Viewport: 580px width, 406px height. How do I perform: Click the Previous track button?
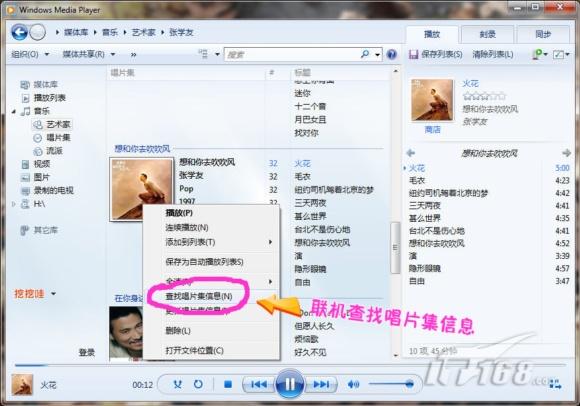[x=259, y=385]
